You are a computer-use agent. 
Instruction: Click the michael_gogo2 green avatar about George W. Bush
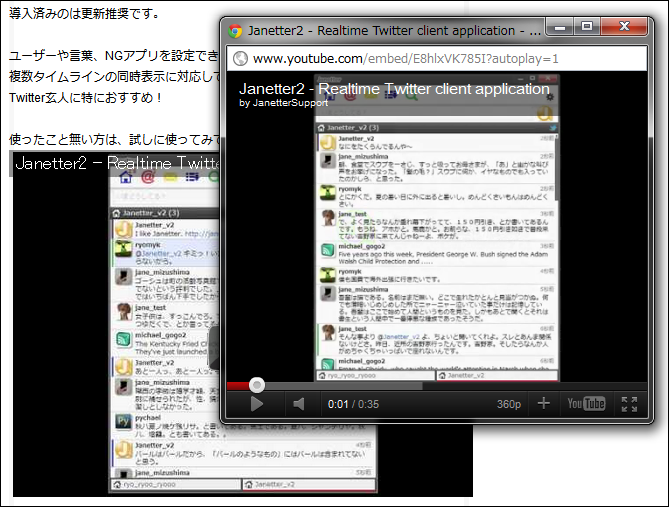point(328,250)
